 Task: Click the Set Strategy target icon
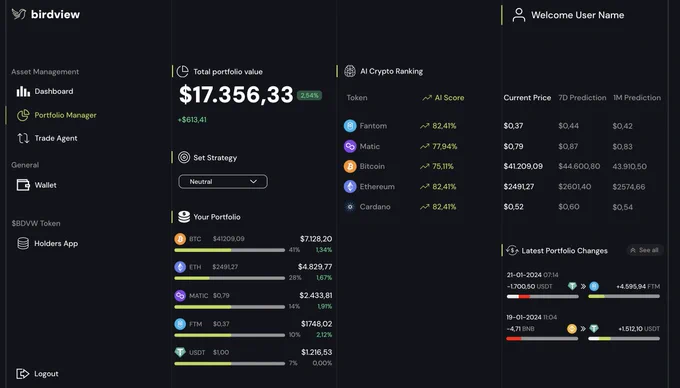click(184, 157)
